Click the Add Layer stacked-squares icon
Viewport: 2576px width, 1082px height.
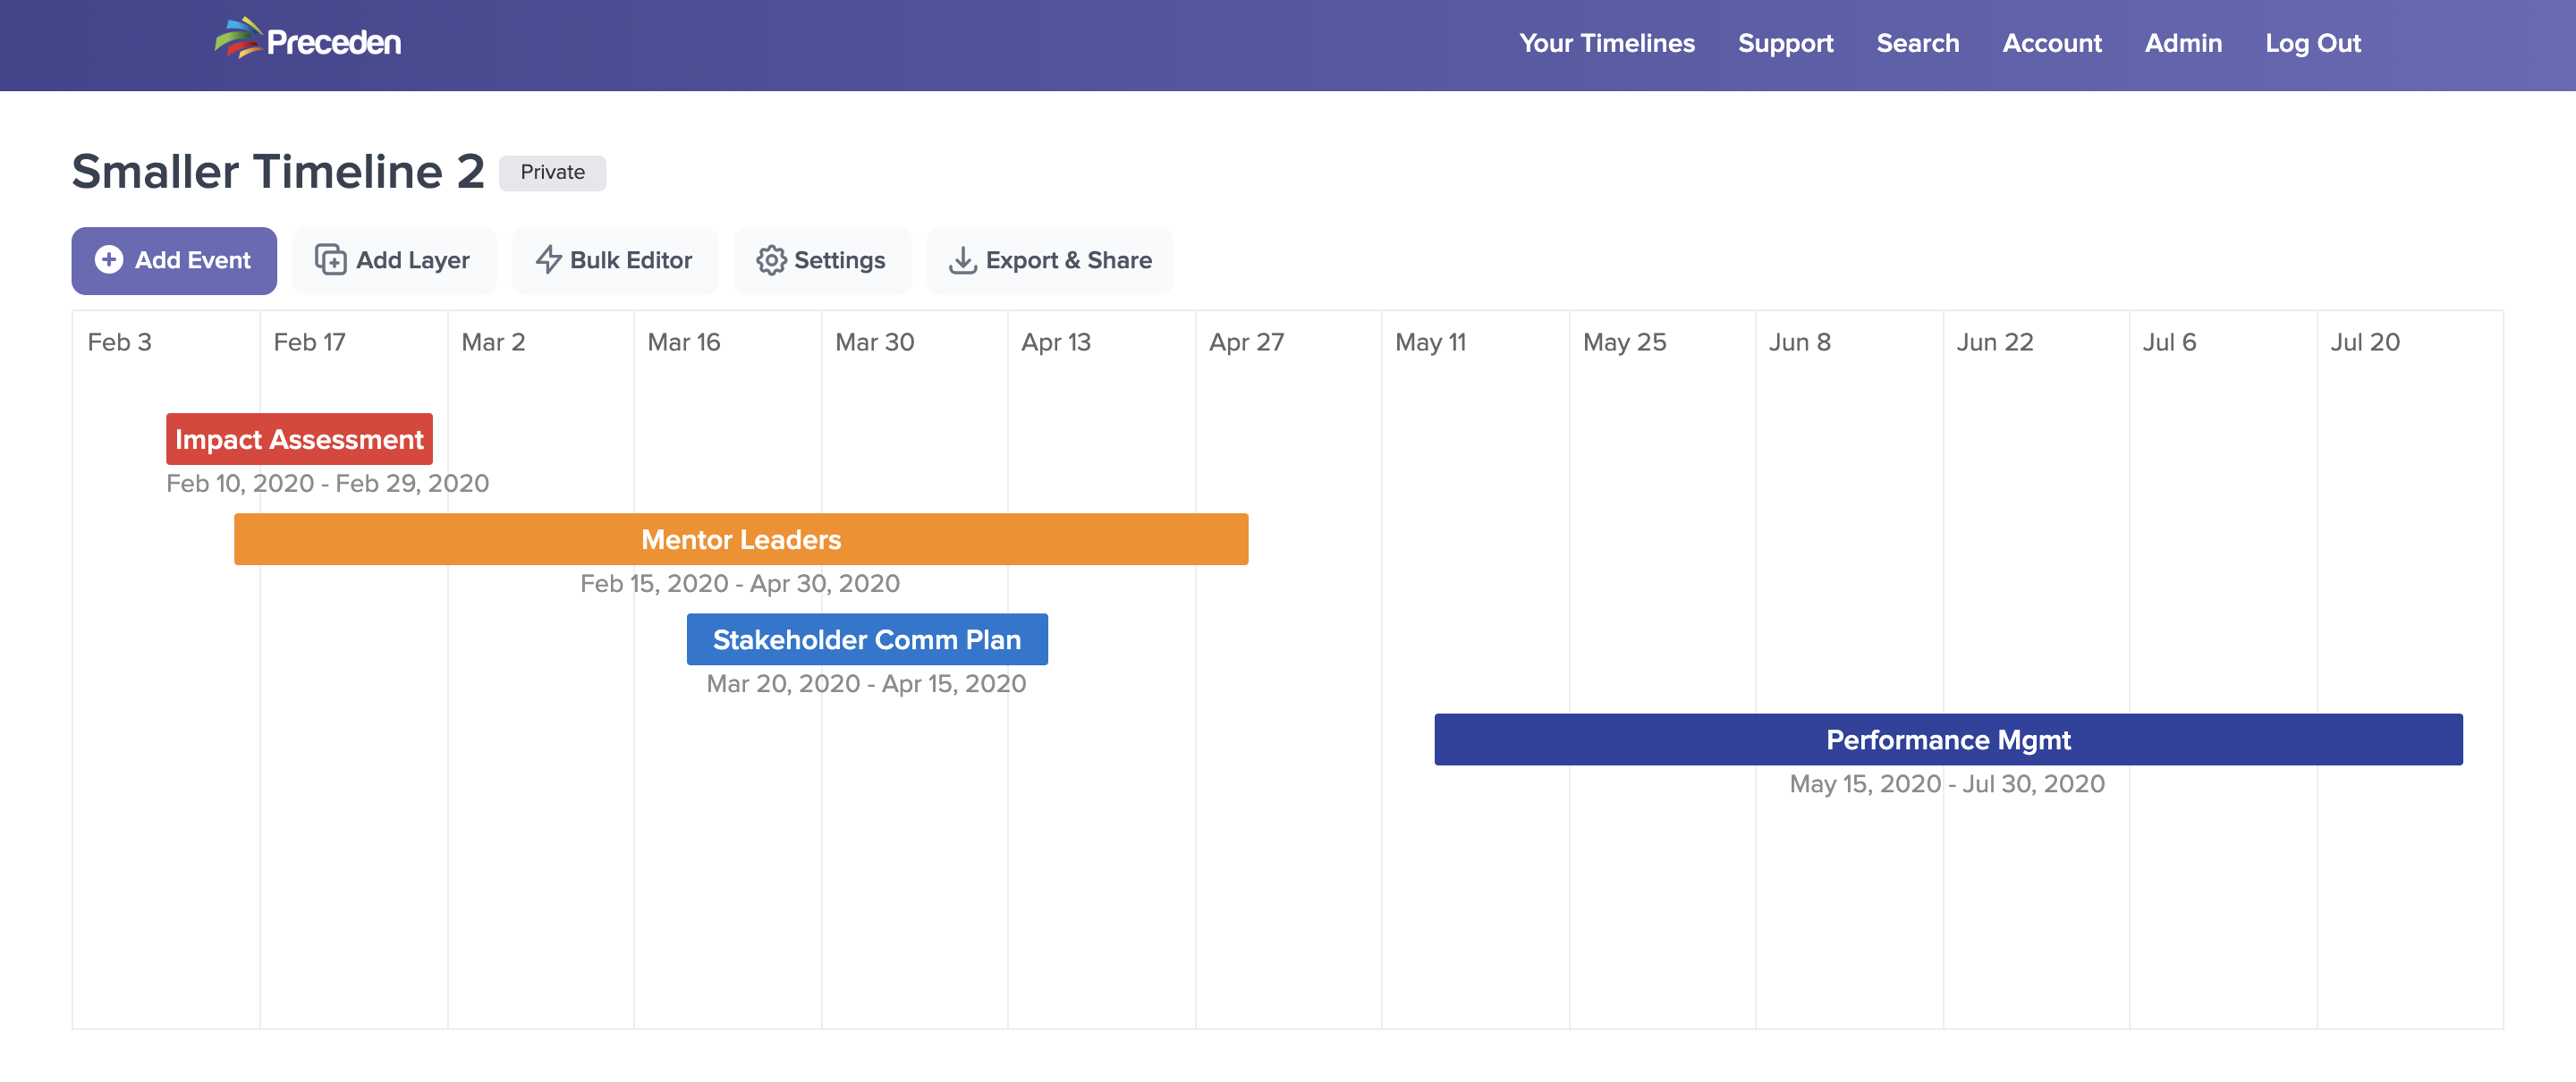[330, 260]
